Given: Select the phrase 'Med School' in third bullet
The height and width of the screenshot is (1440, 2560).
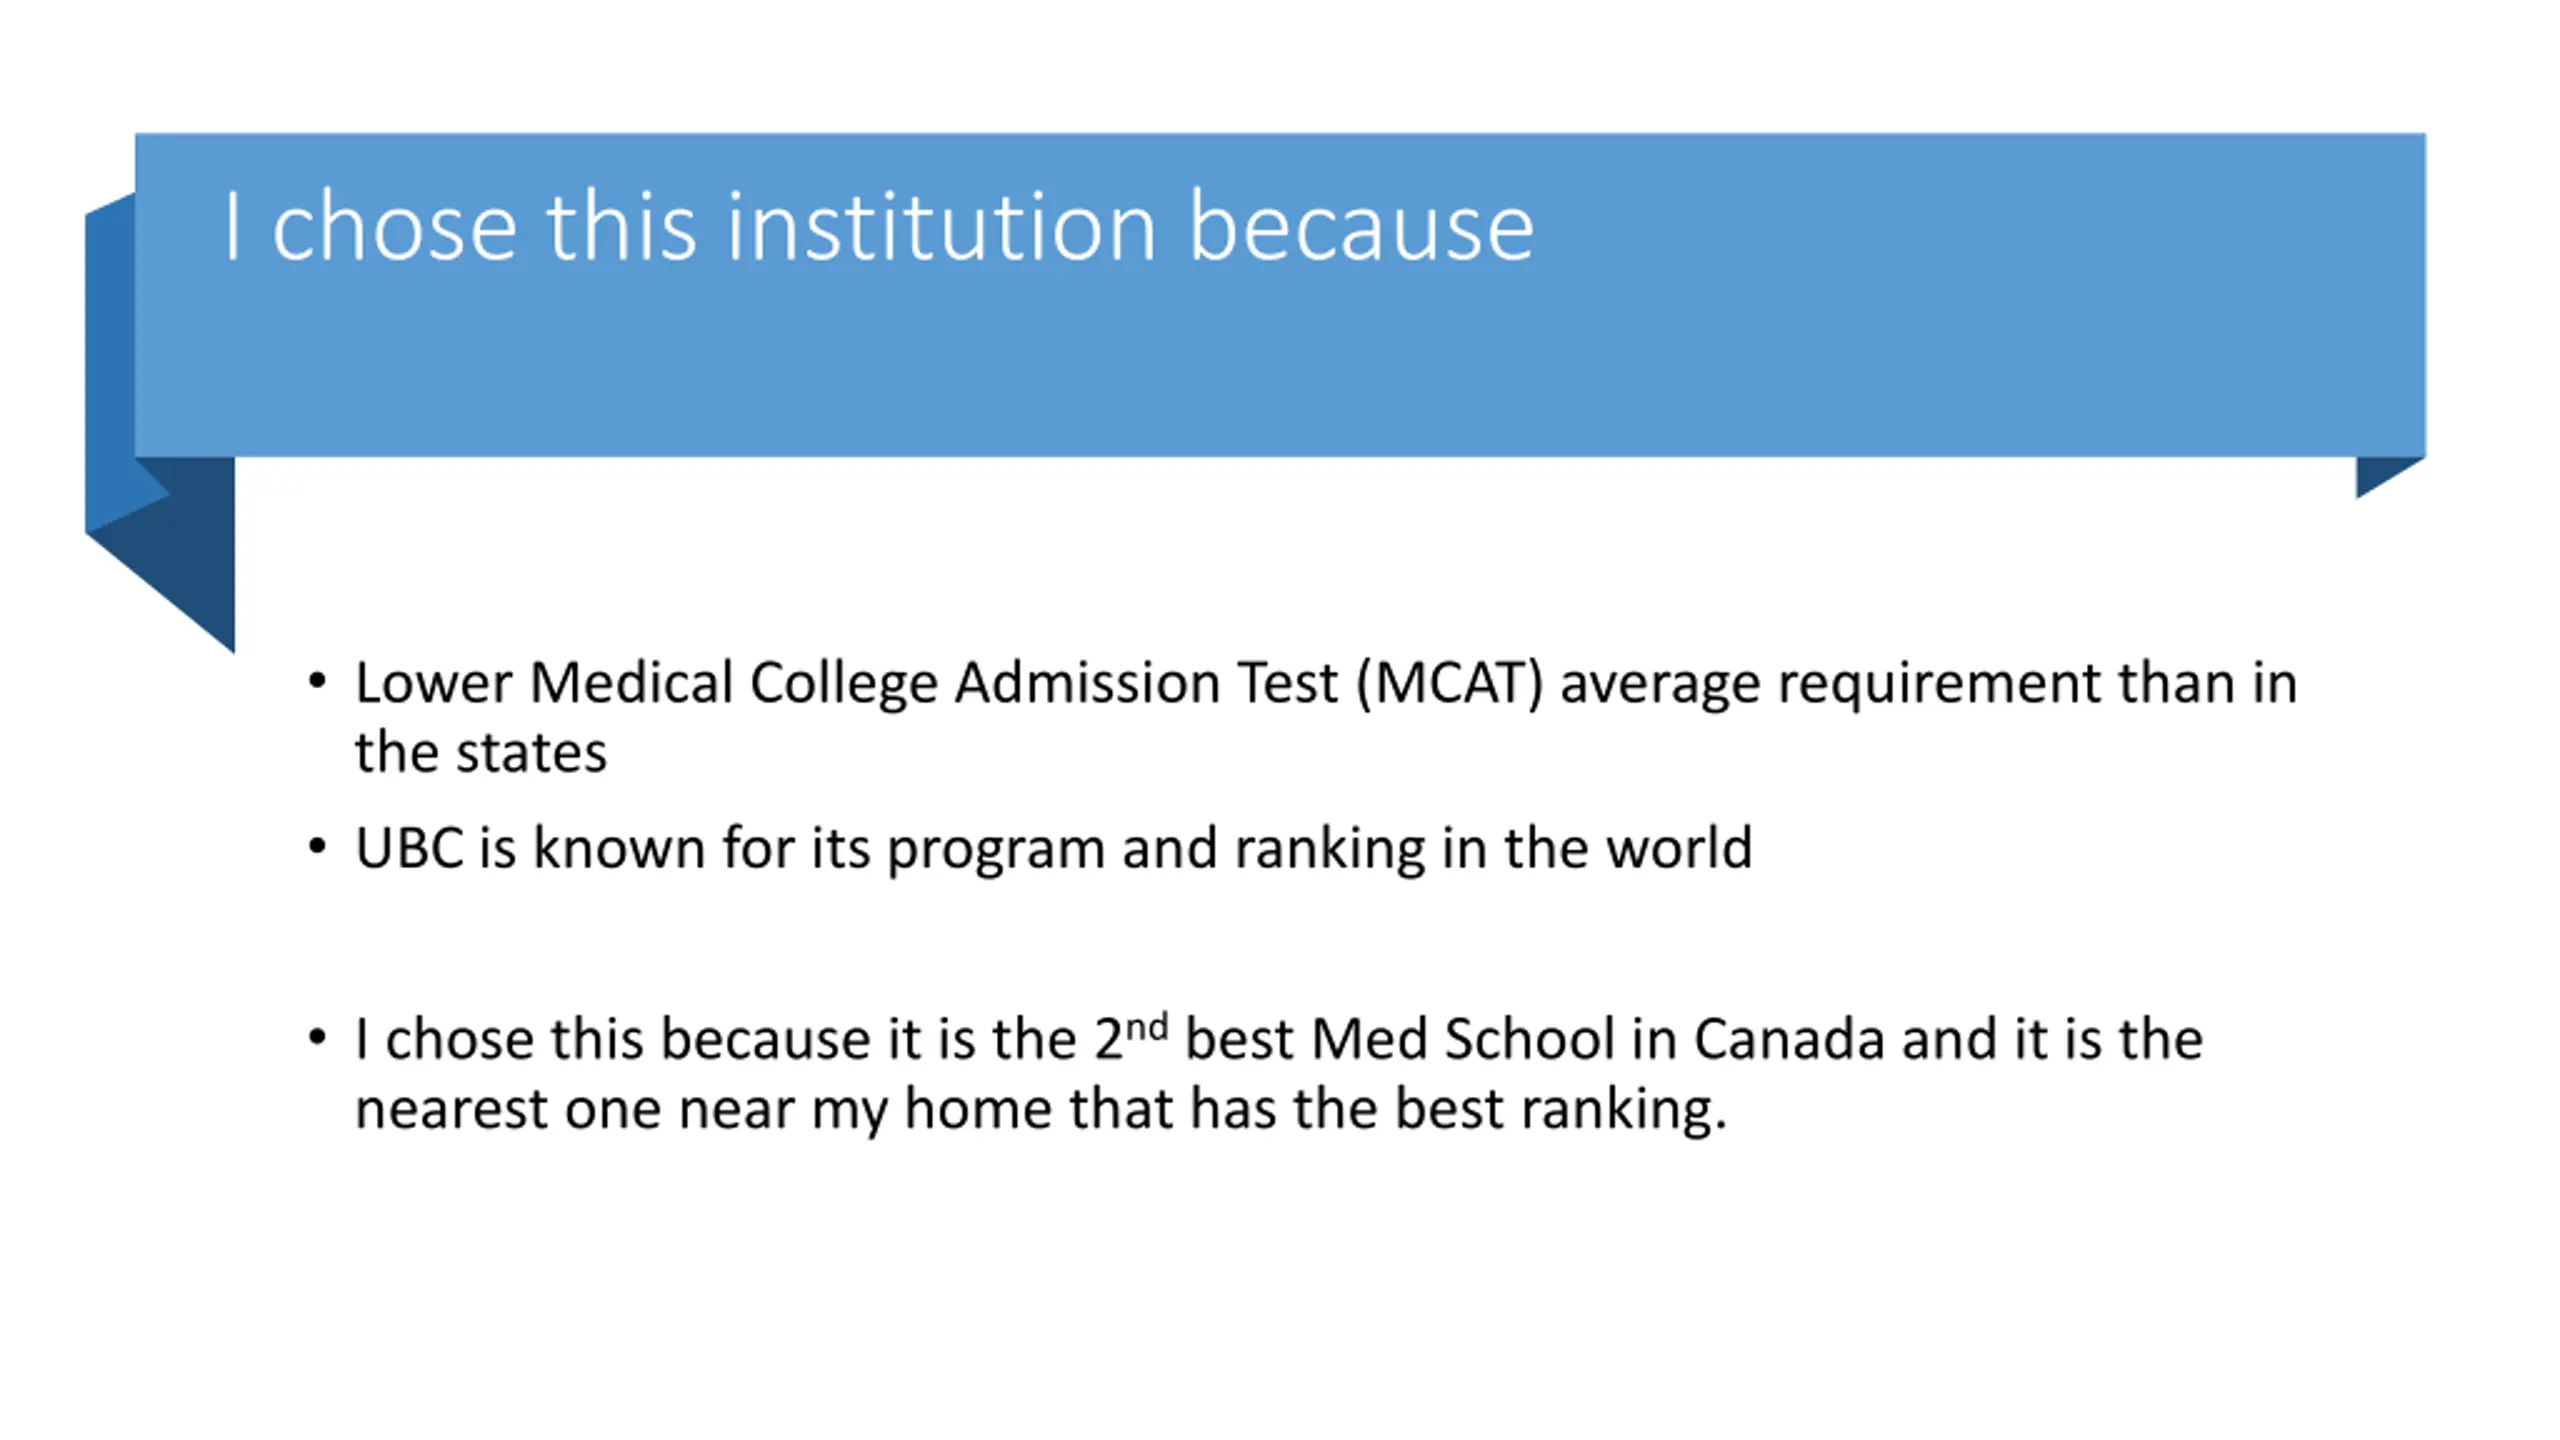Looking at the screenshot, I should [1463, 1038].
